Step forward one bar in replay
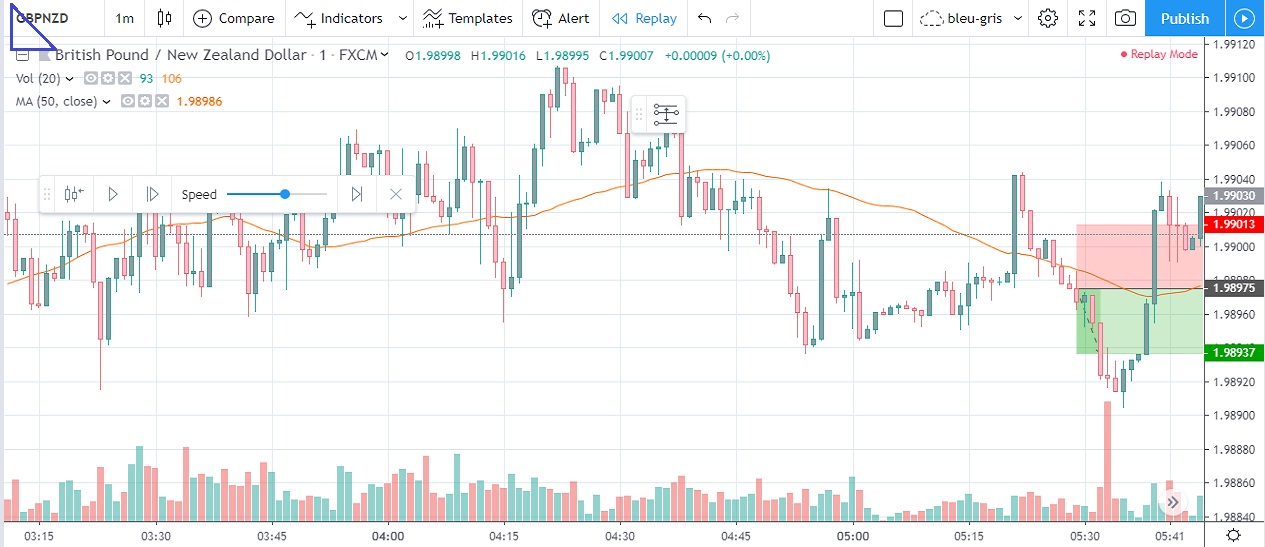The width and height of the screenshot is (1265, 547). 152,194
